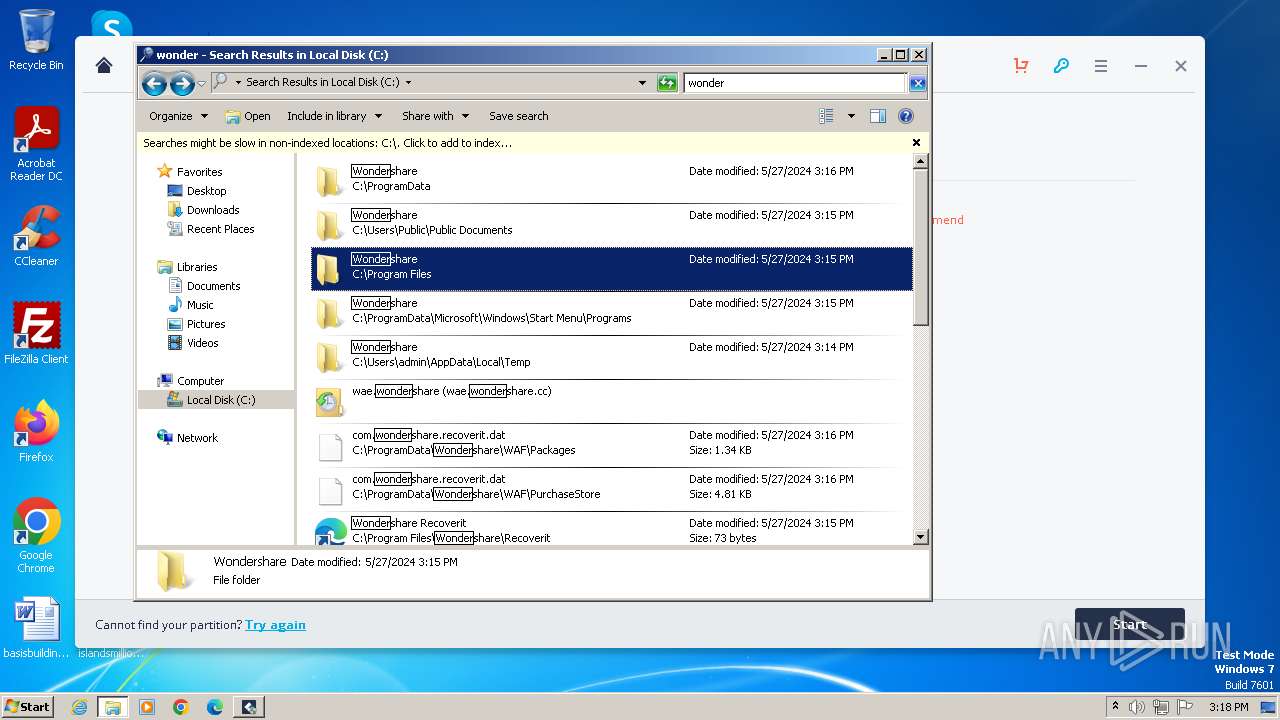This screenshot has height=720, width=1280.
Task: Expand breadcrumb arrow after Local Disk (C:)
Action: coord(408,83)
